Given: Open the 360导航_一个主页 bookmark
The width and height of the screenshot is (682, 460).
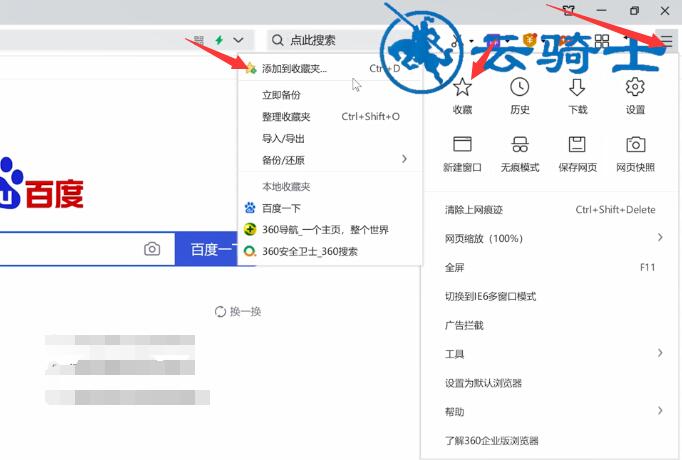Looking at the screenshot, I should click(330, 229).
